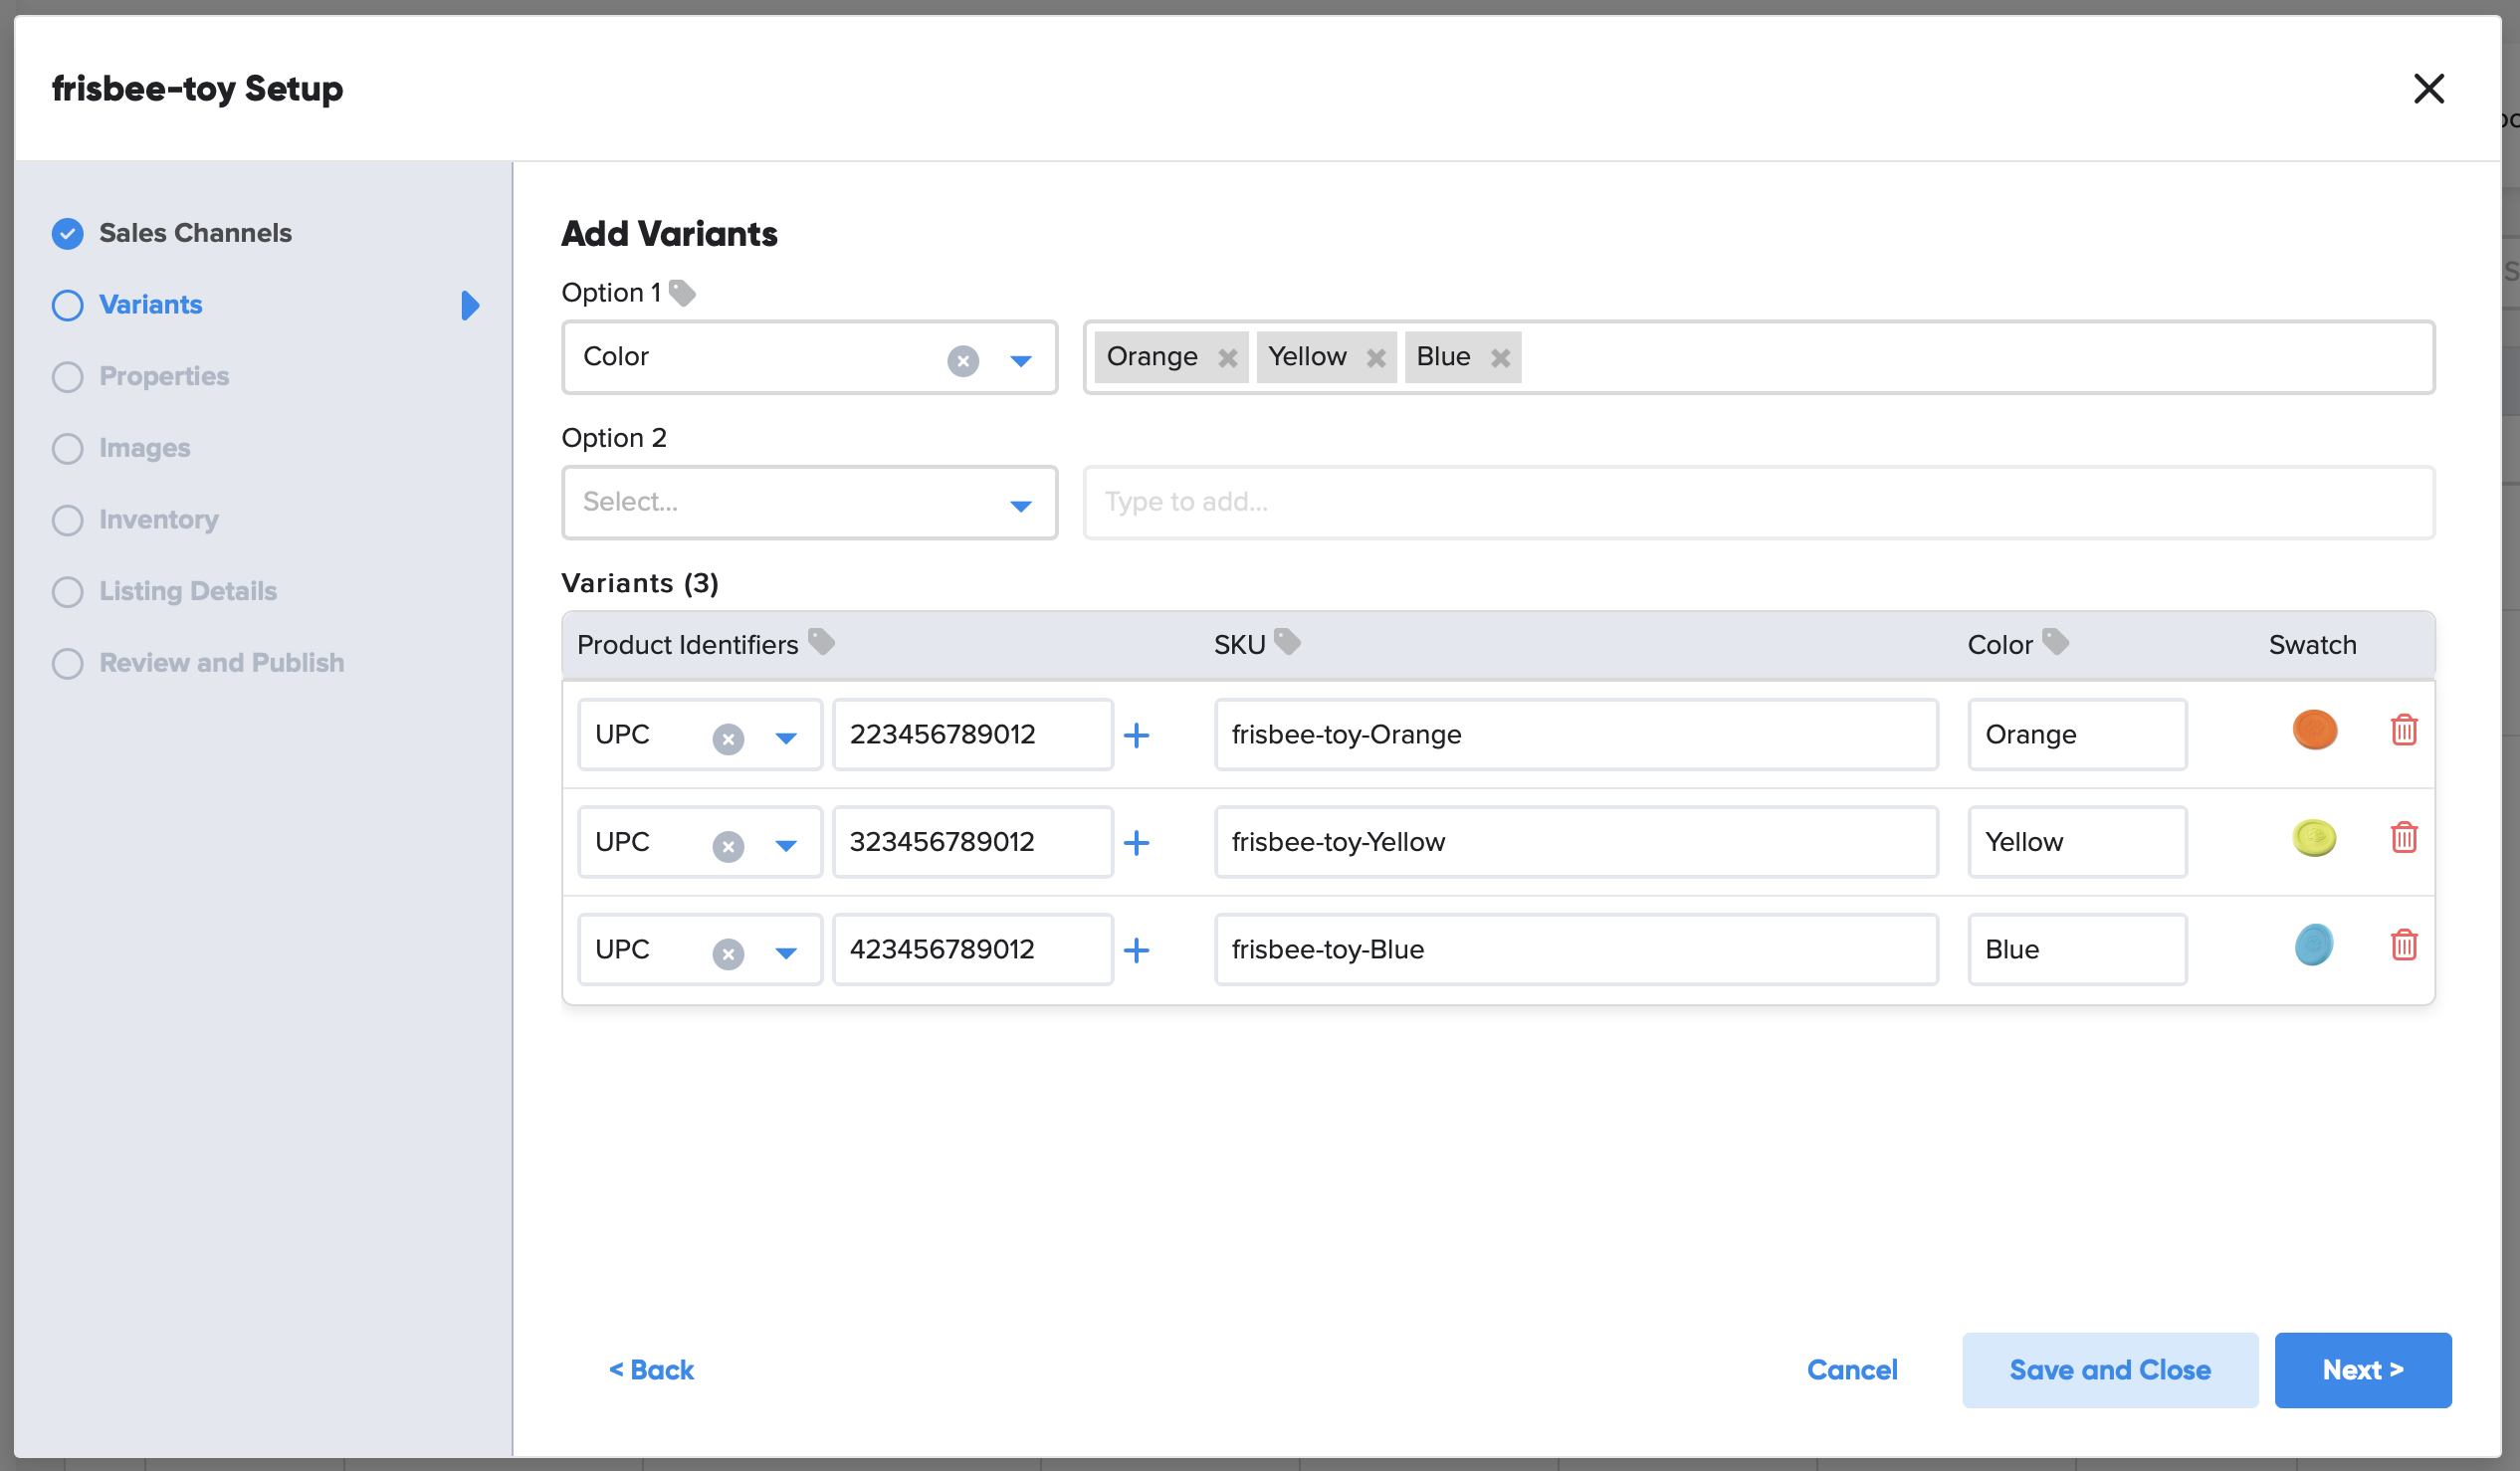Go back with the '< Back' link
The image size is (2520, 1471).
651,1370
